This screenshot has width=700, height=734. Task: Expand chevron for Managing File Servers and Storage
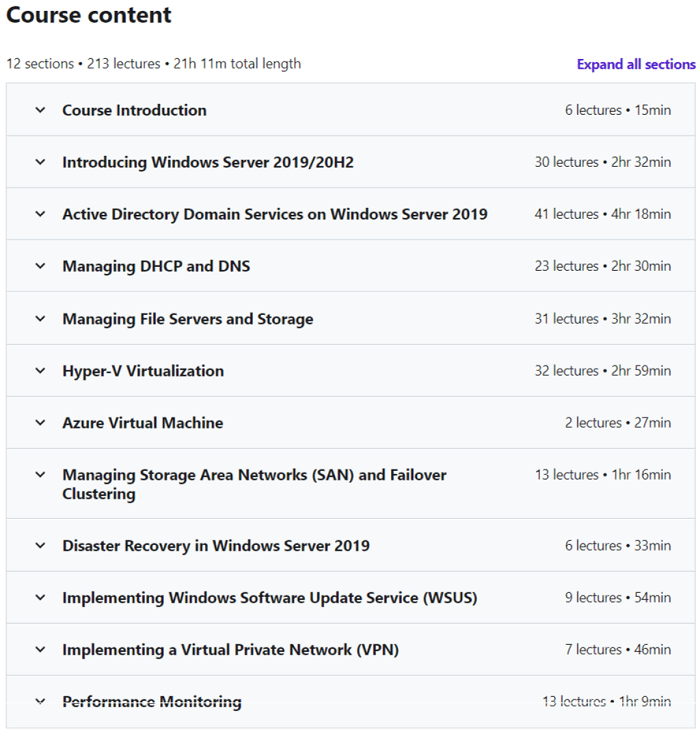[x=40, y=319]
